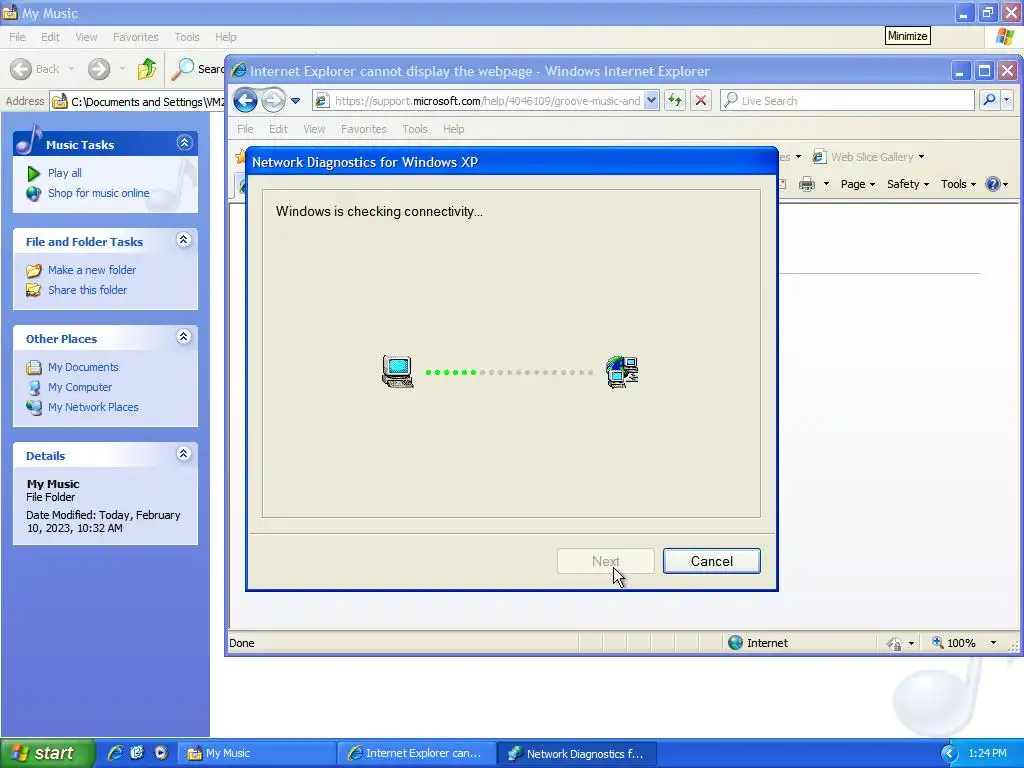The width and height of the screenshot is (1024, 768).
Task: Open the Page command menu
Action: tap(857, 184)
